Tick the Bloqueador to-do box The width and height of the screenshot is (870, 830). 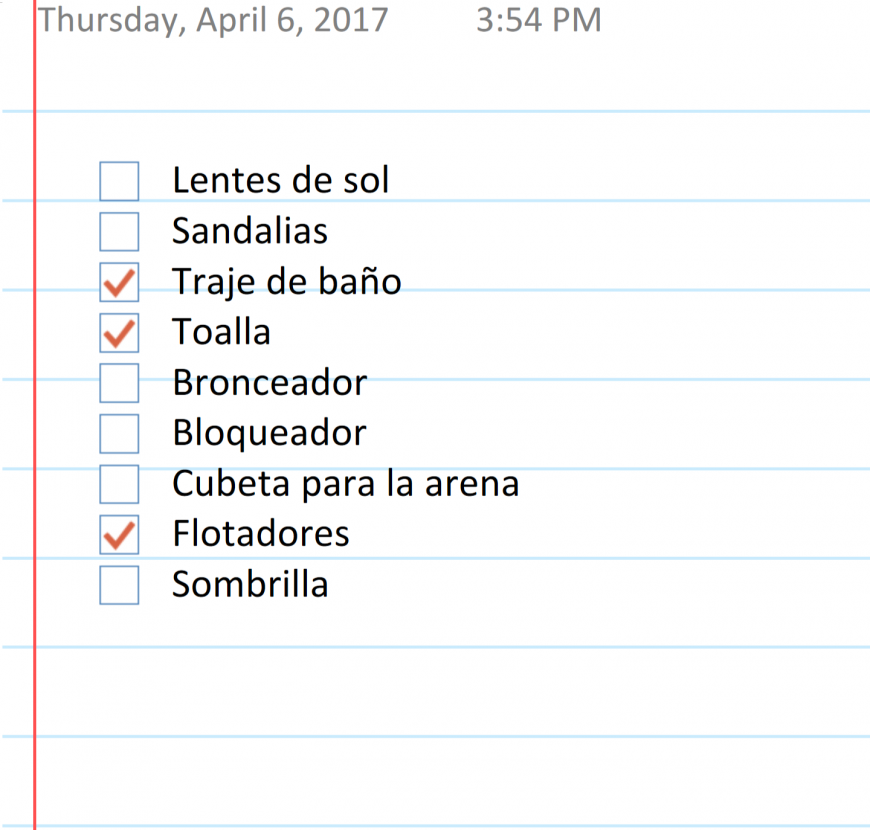119,433
